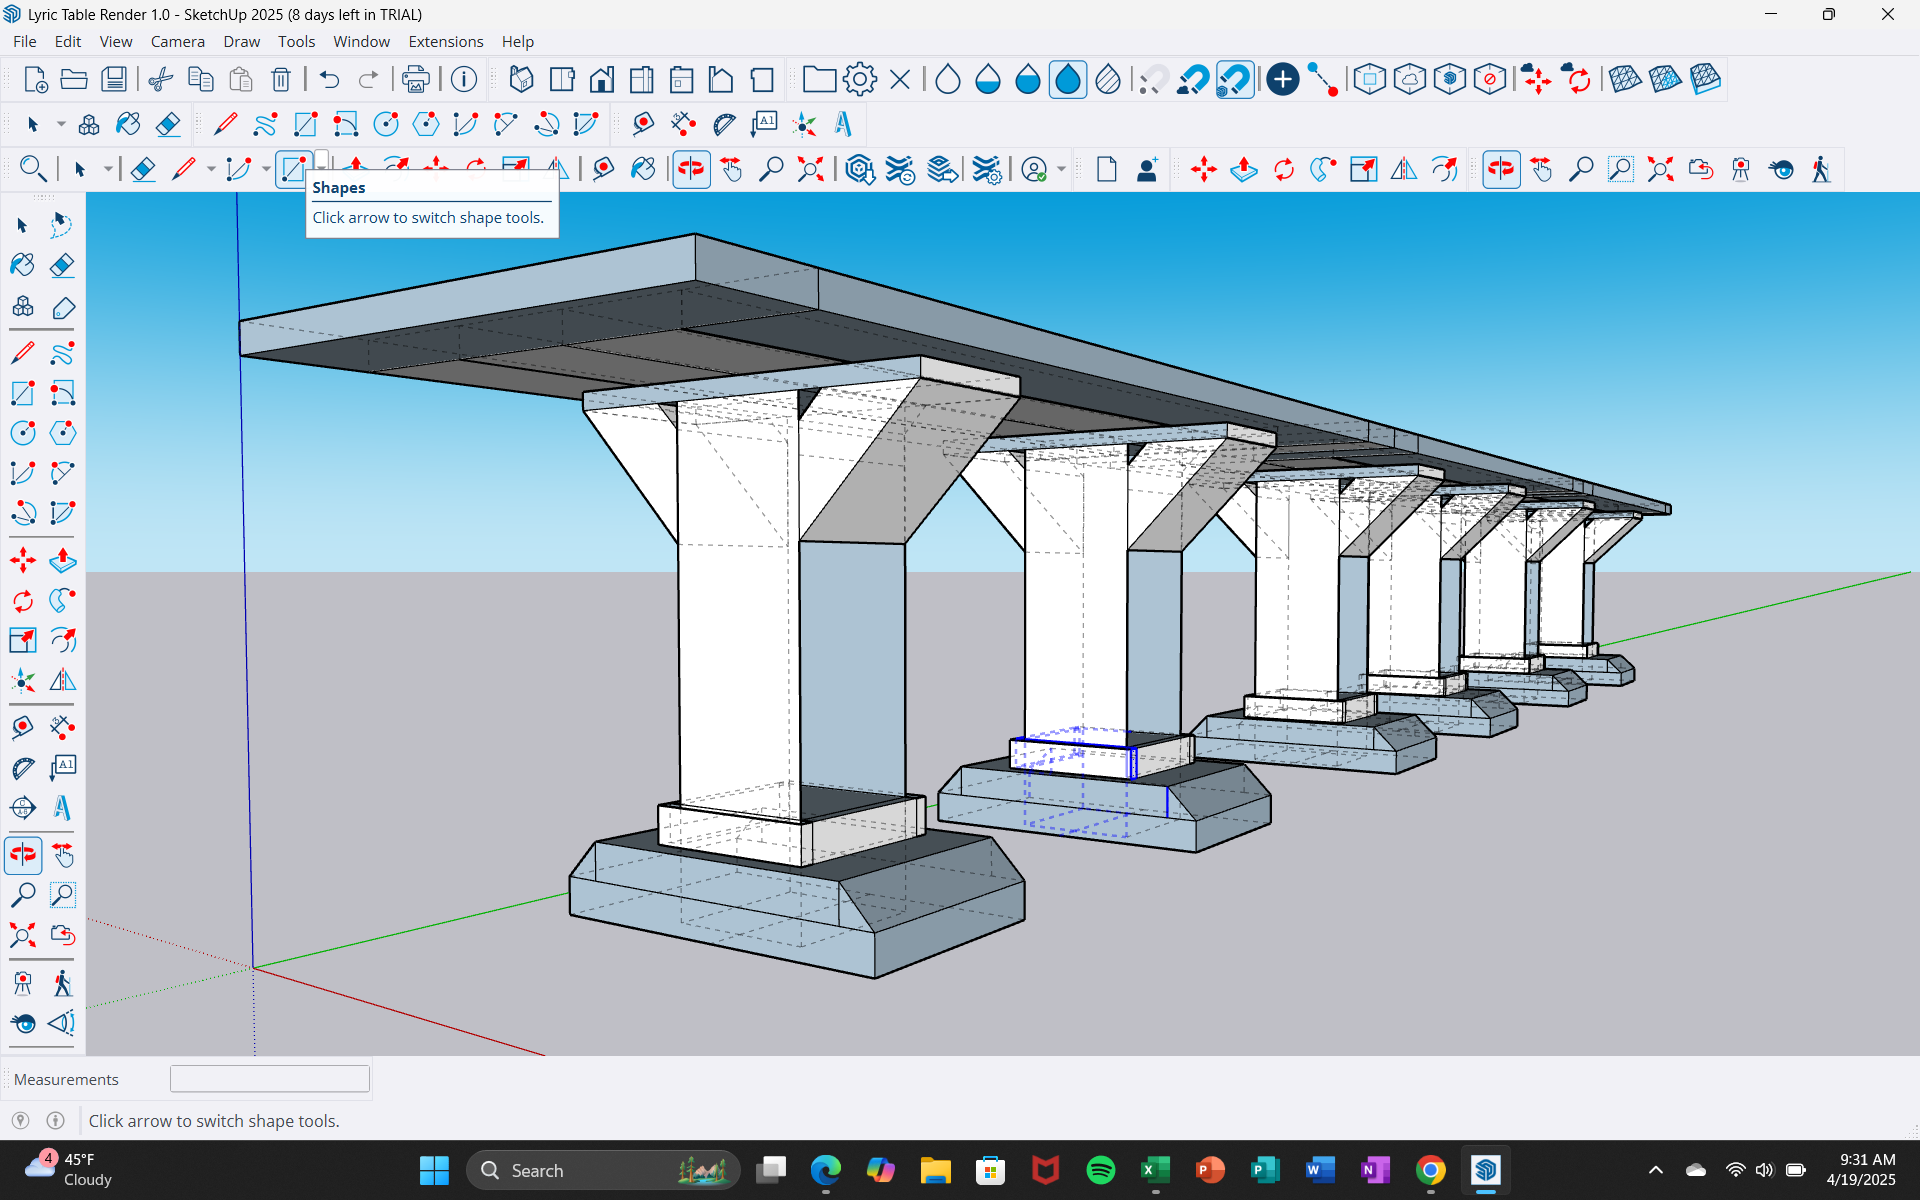Image resolution: width=1920 pixels, height=1200 pixels.
Task: Select the Protractor tool in second toolbar row
Action: [724, 124]
